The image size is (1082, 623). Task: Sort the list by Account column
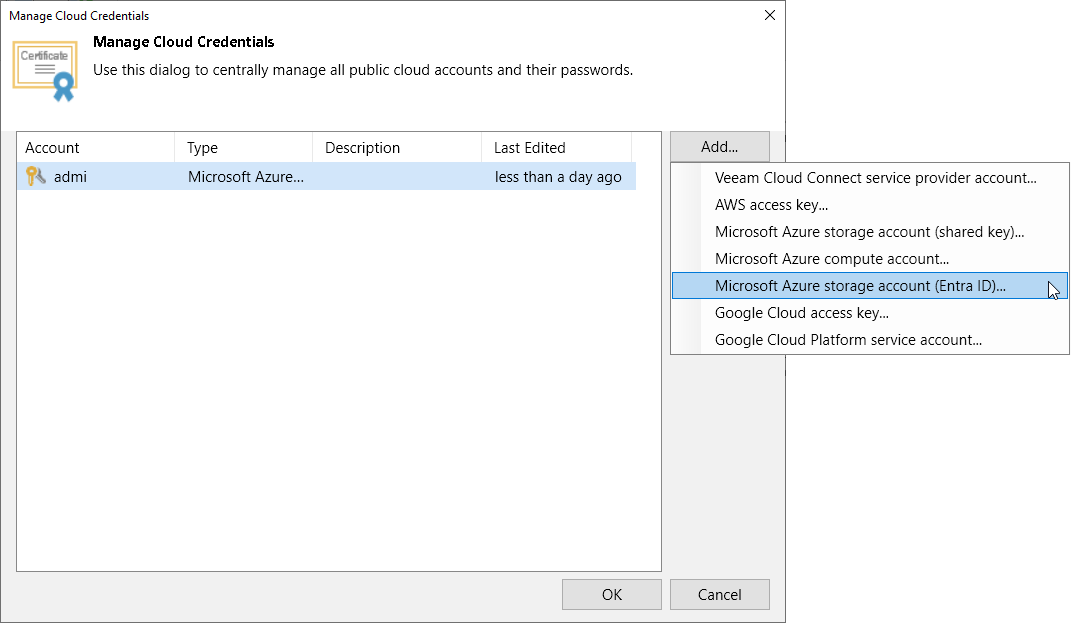coord(52,147)
